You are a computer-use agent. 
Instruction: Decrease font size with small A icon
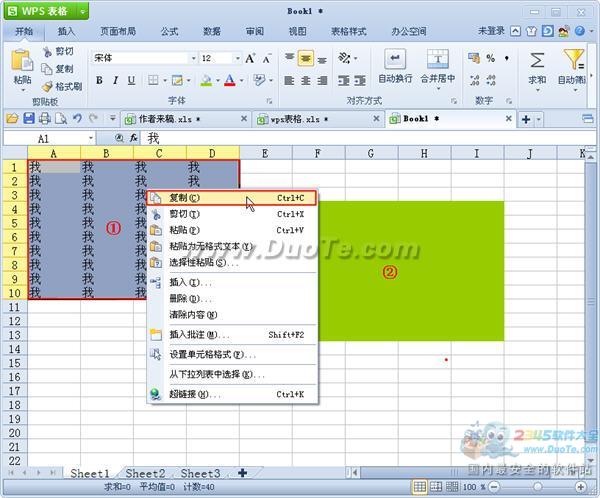click(x=267, y=59)
